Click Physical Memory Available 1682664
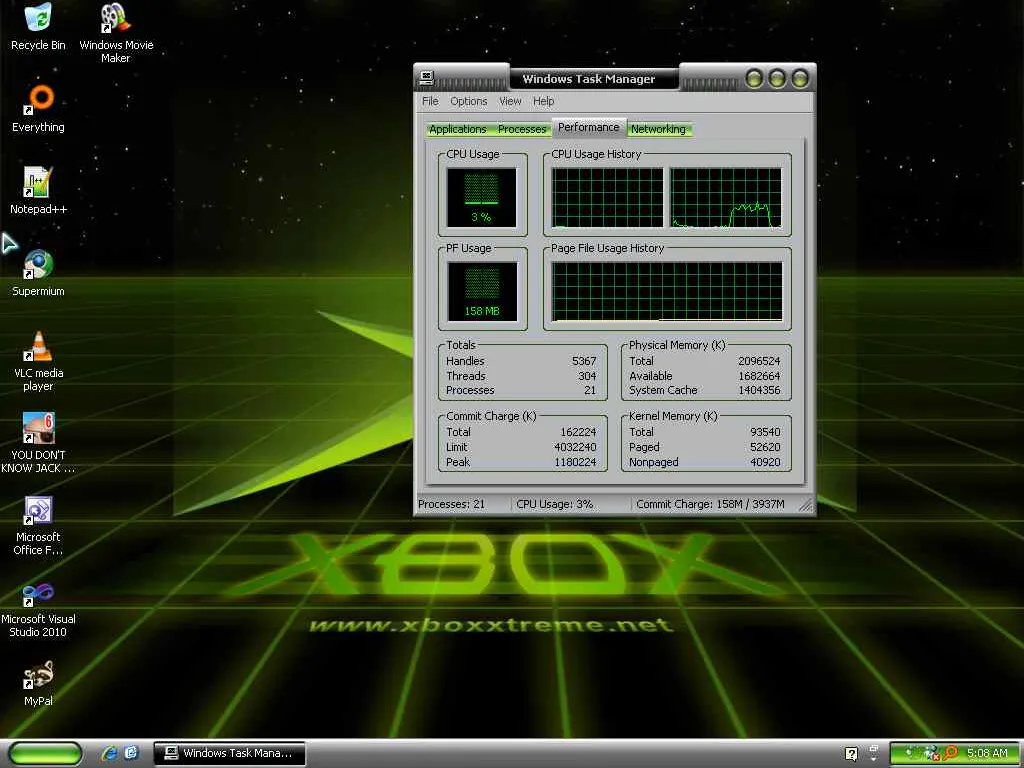The width and height of the screenshot is (1024, 768). click(759, 376)
